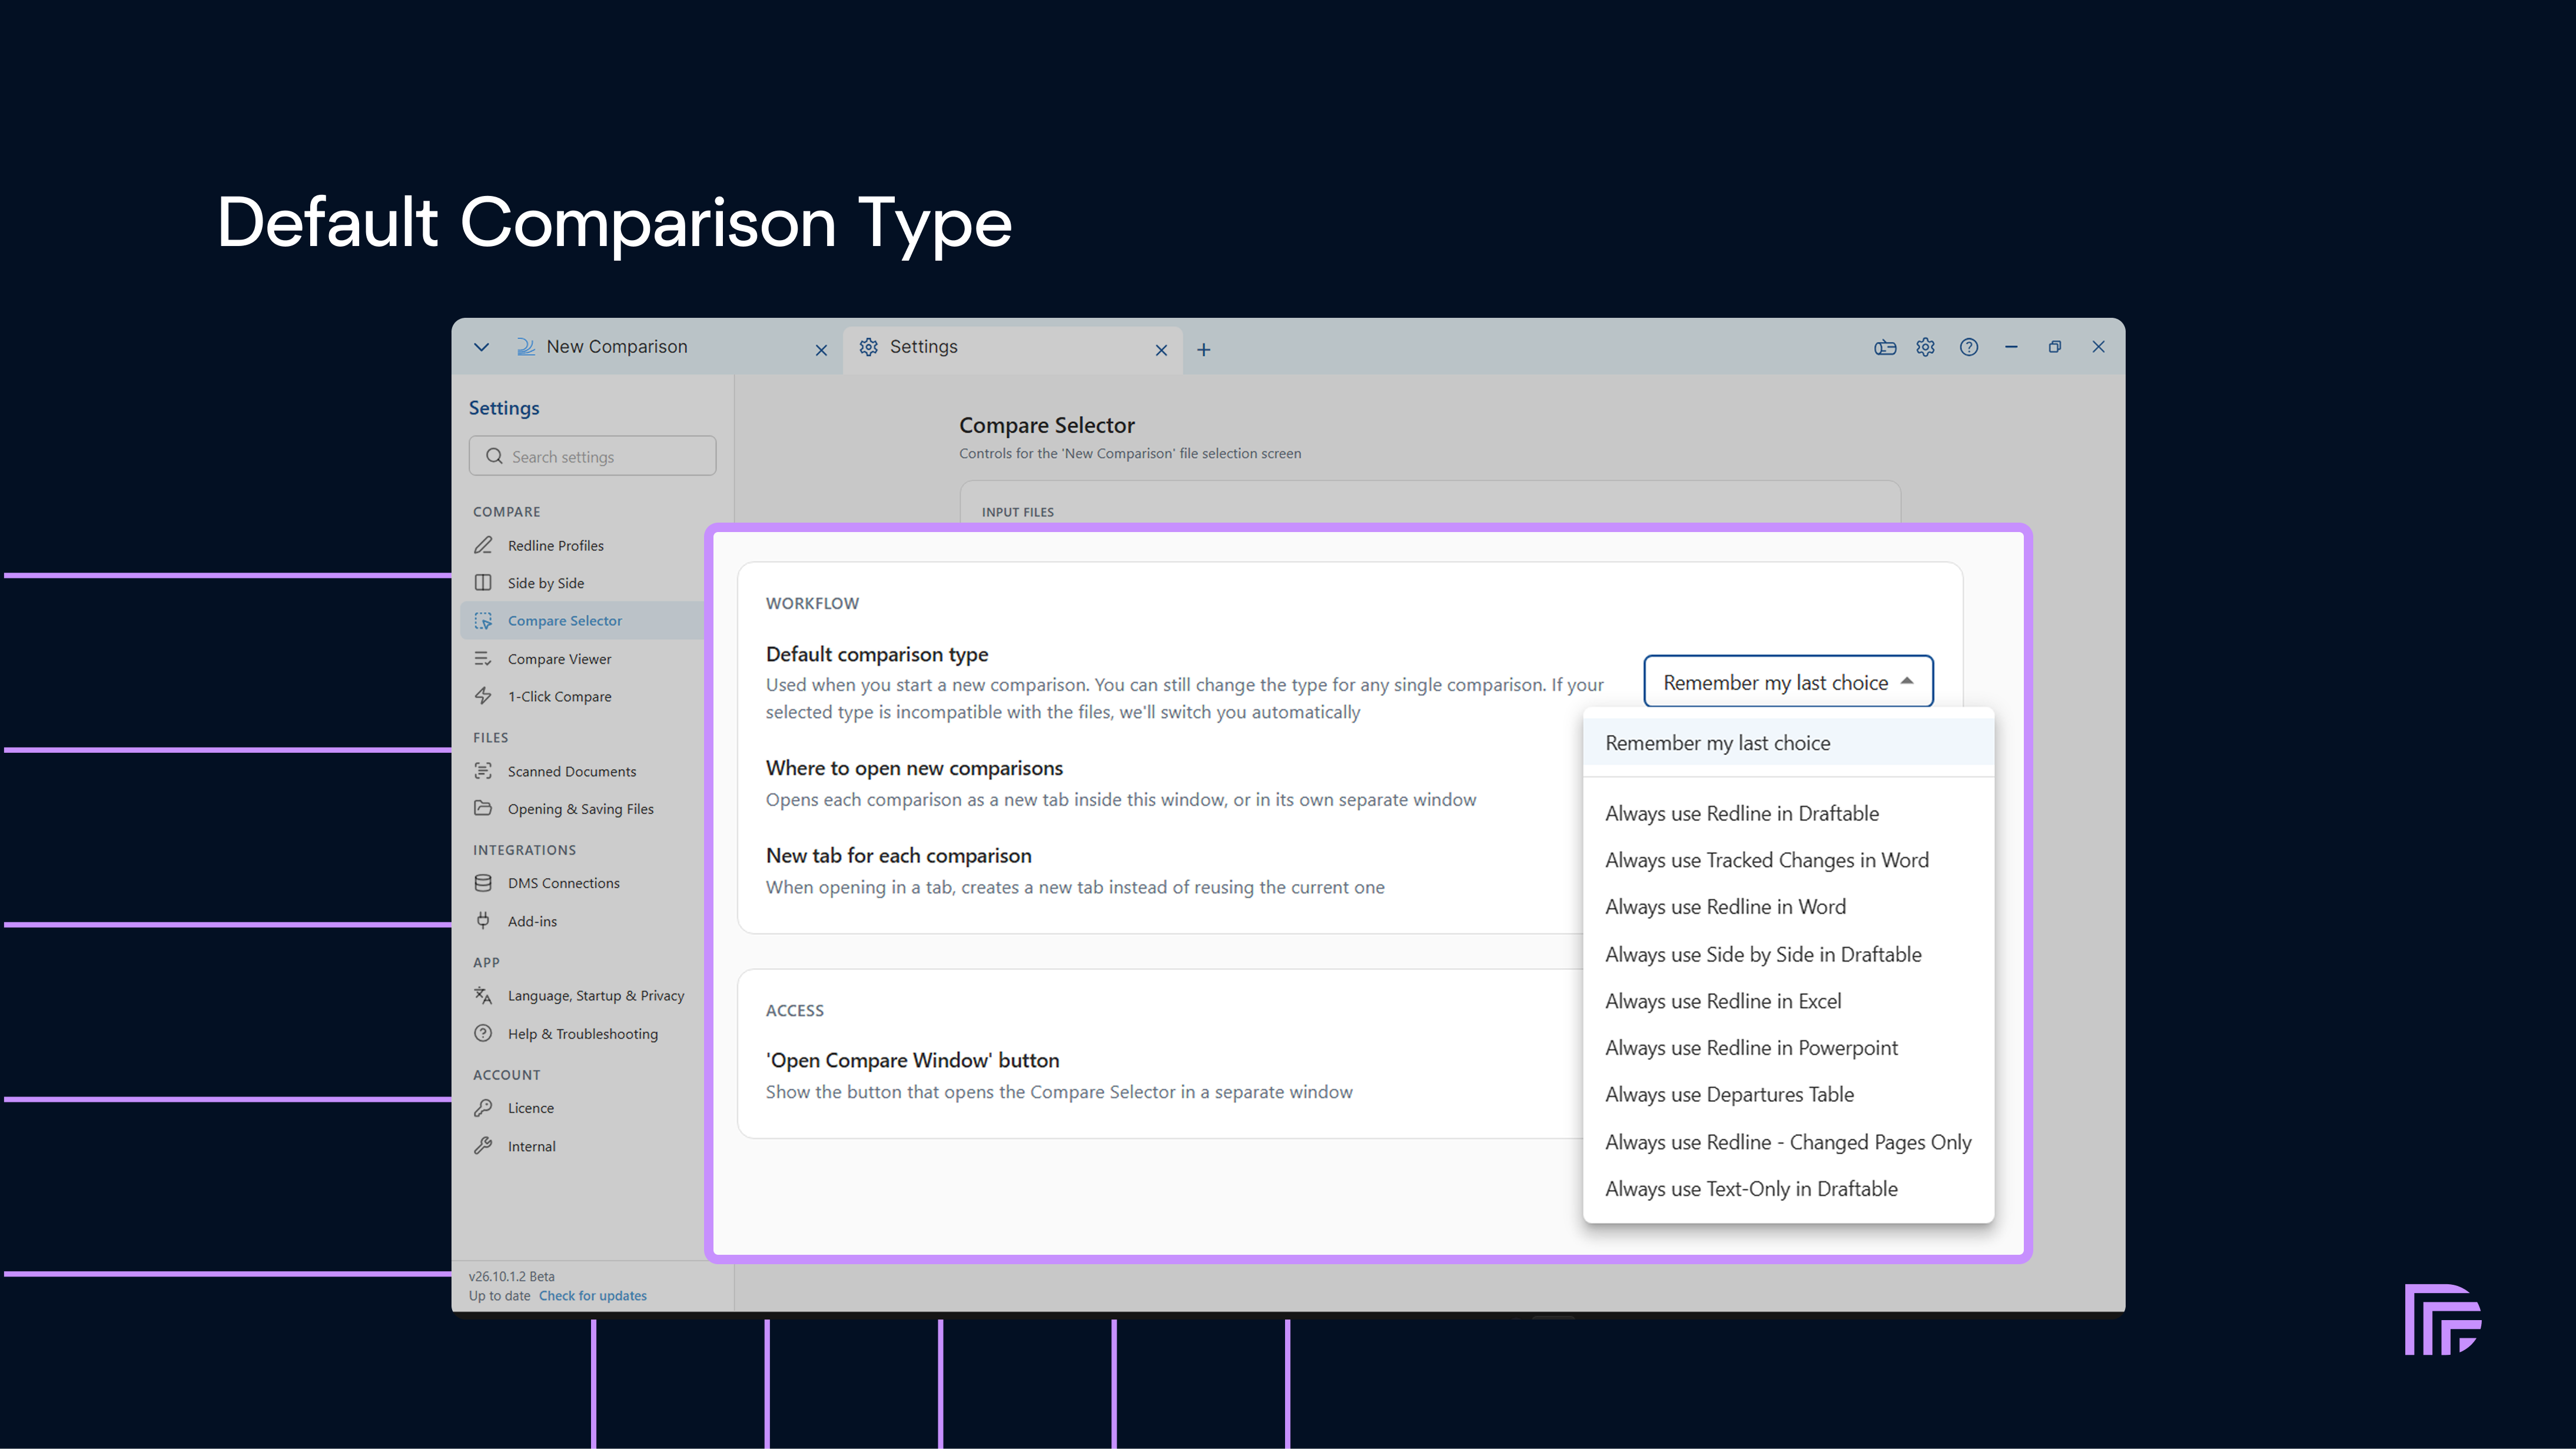2576x1449 pixels.
Task: Close the New Comparison tab
Action: coord(821,350)
